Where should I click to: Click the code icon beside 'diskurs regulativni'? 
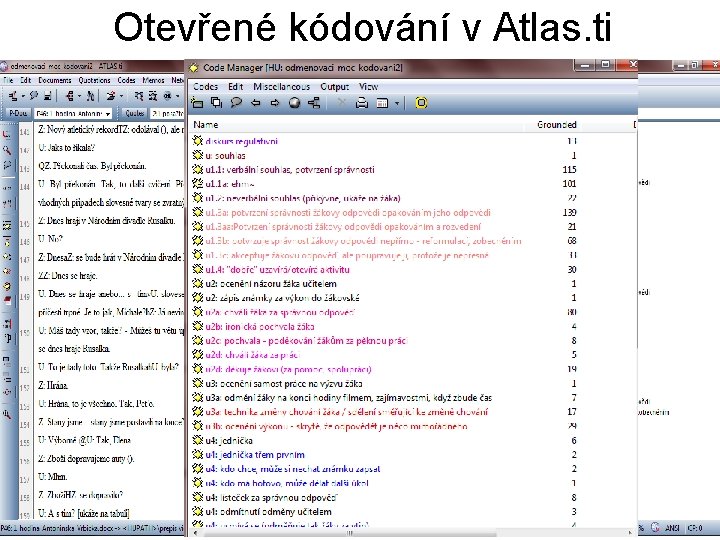coord(197,141)
